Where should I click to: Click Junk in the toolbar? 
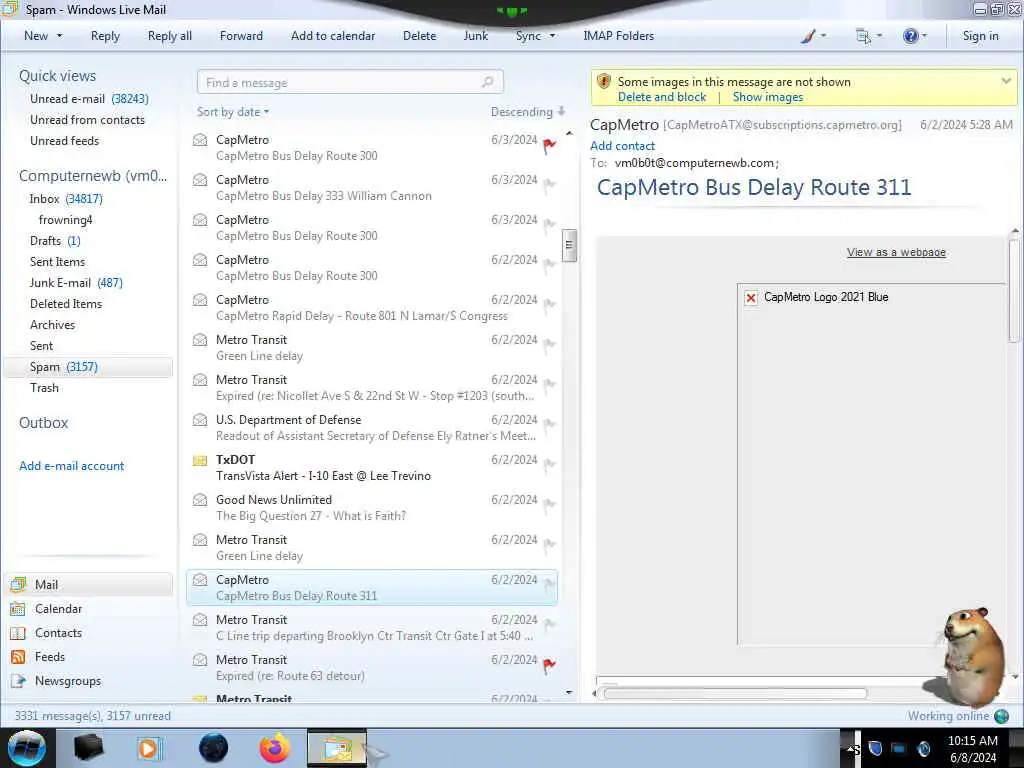click(475, 36)
